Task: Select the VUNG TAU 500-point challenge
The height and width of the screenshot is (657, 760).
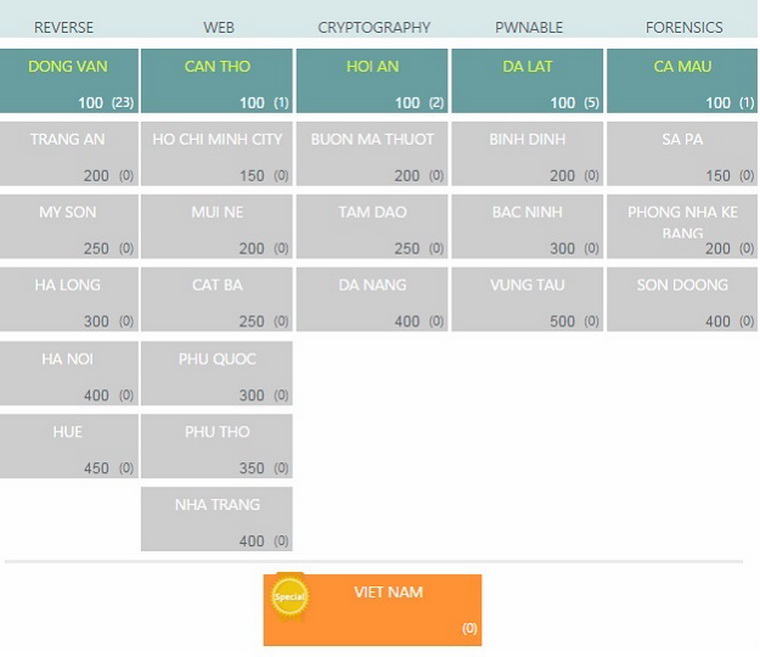Action: [527, 300]
